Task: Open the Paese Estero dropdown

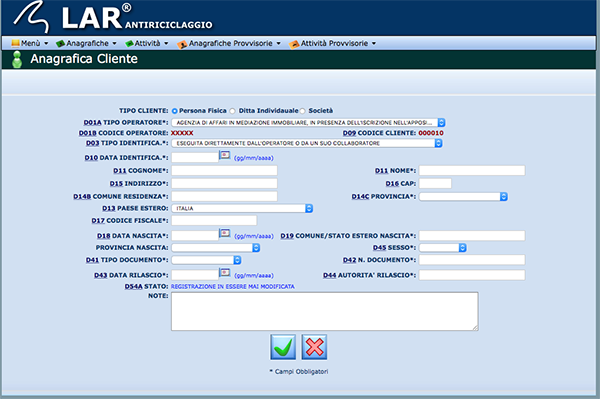Action: 242,208
